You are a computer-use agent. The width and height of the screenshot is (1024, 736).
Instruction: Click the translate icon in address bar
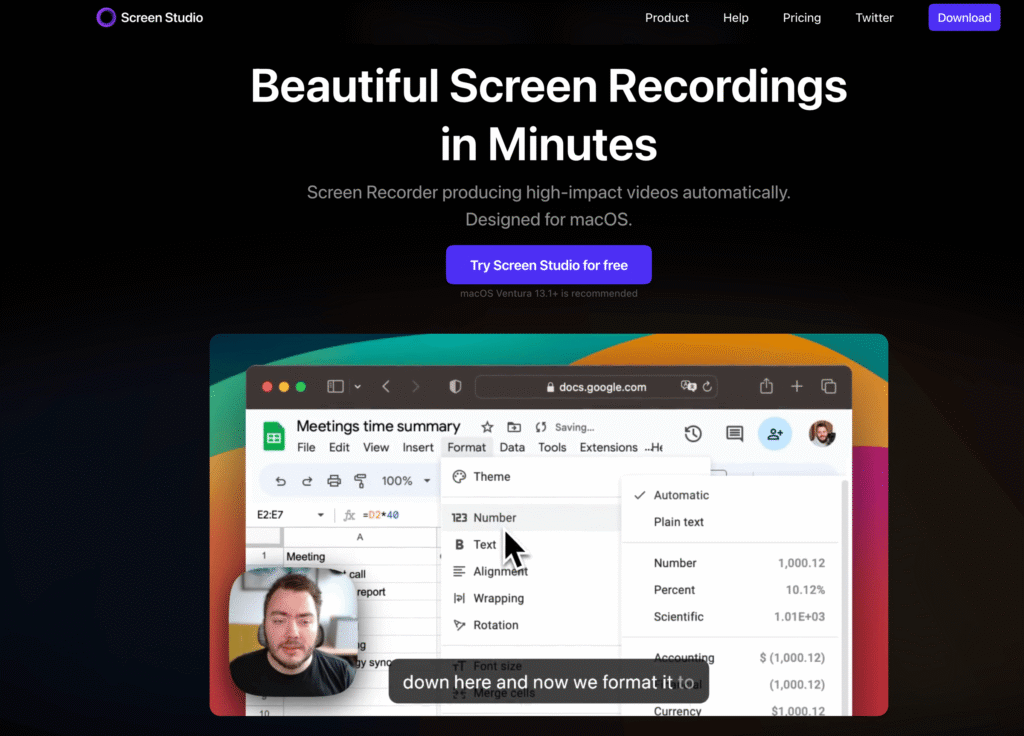(688, 387)
